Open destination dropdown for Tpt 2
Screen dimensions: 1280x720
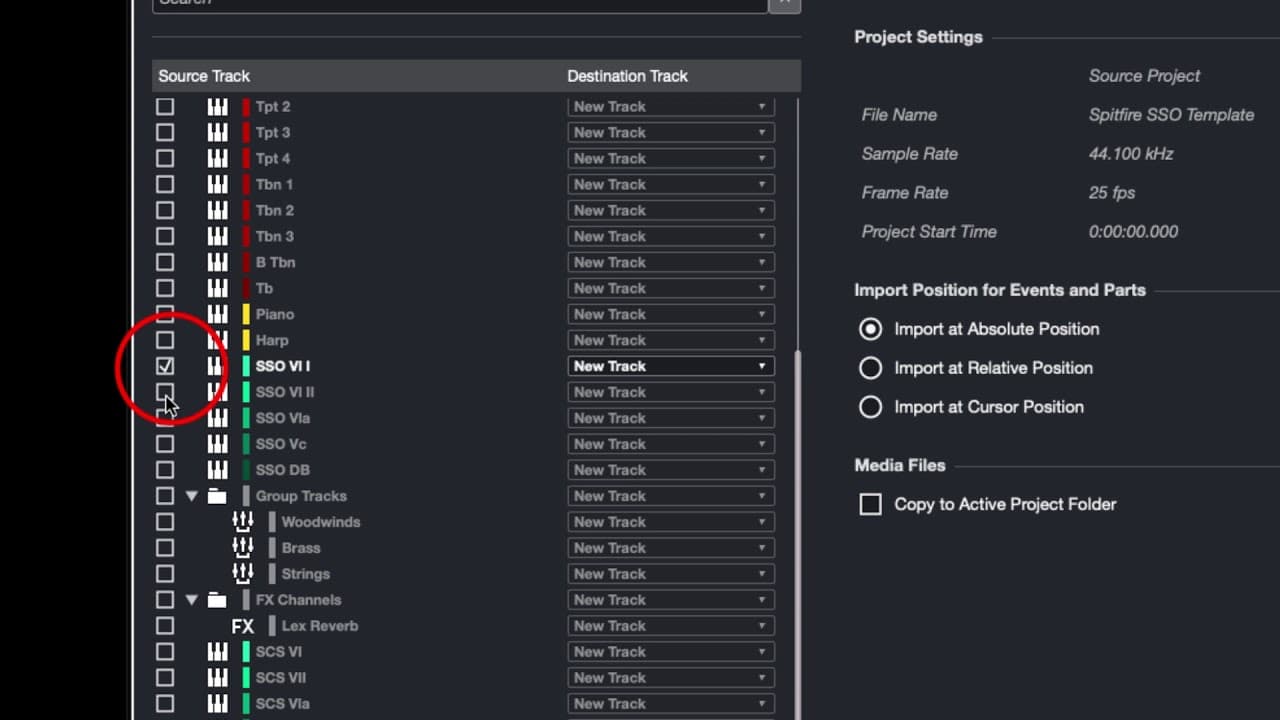pyautogui.click(x=671, y=106)
